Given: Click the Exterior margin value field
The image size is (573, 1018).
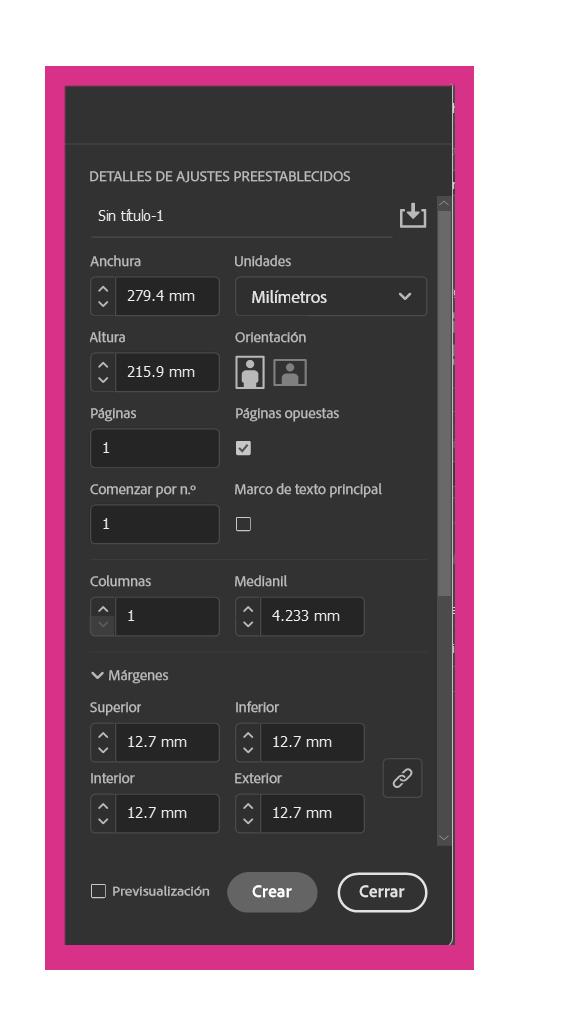Looking at the screenshot, I should click(x=312, y=813).
